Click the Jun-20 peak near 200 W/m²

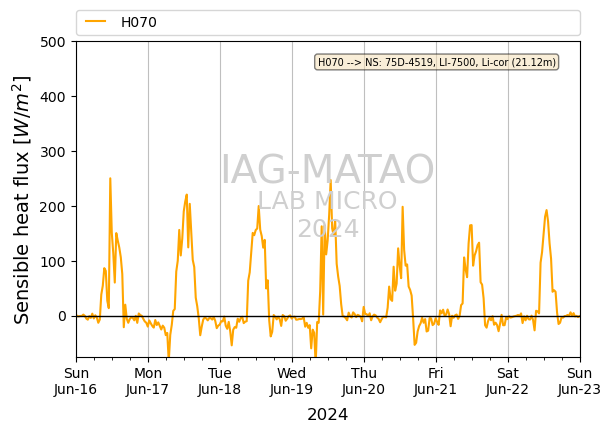point(403,207)
